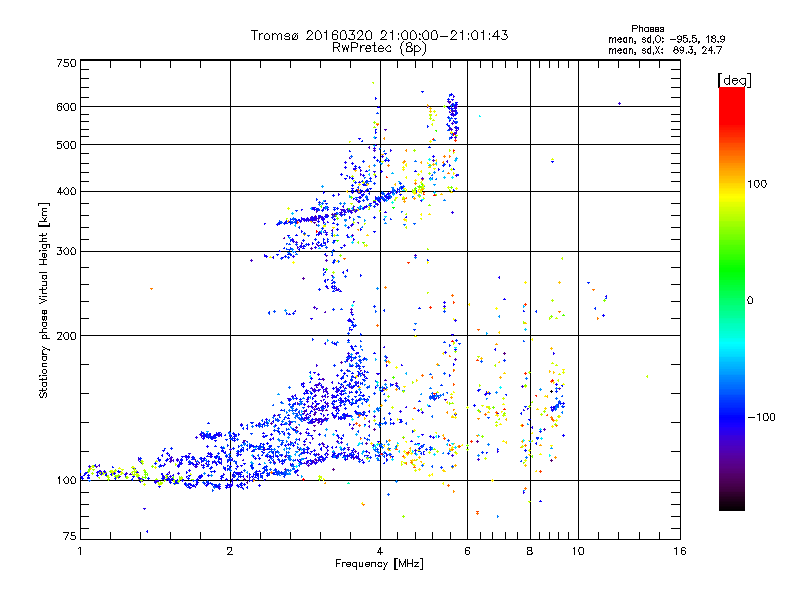Click the '-100' tick label on the color bar
This screenshot has height=600, width=800.
click(x=762, y=417)
